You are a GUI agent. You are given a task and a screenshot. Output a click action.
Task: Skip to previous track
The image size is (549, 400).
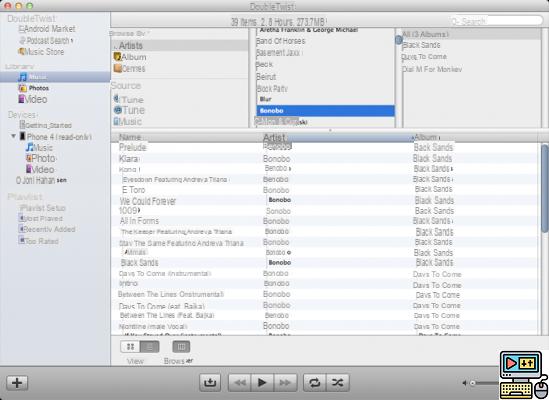(x=240, y=382)
